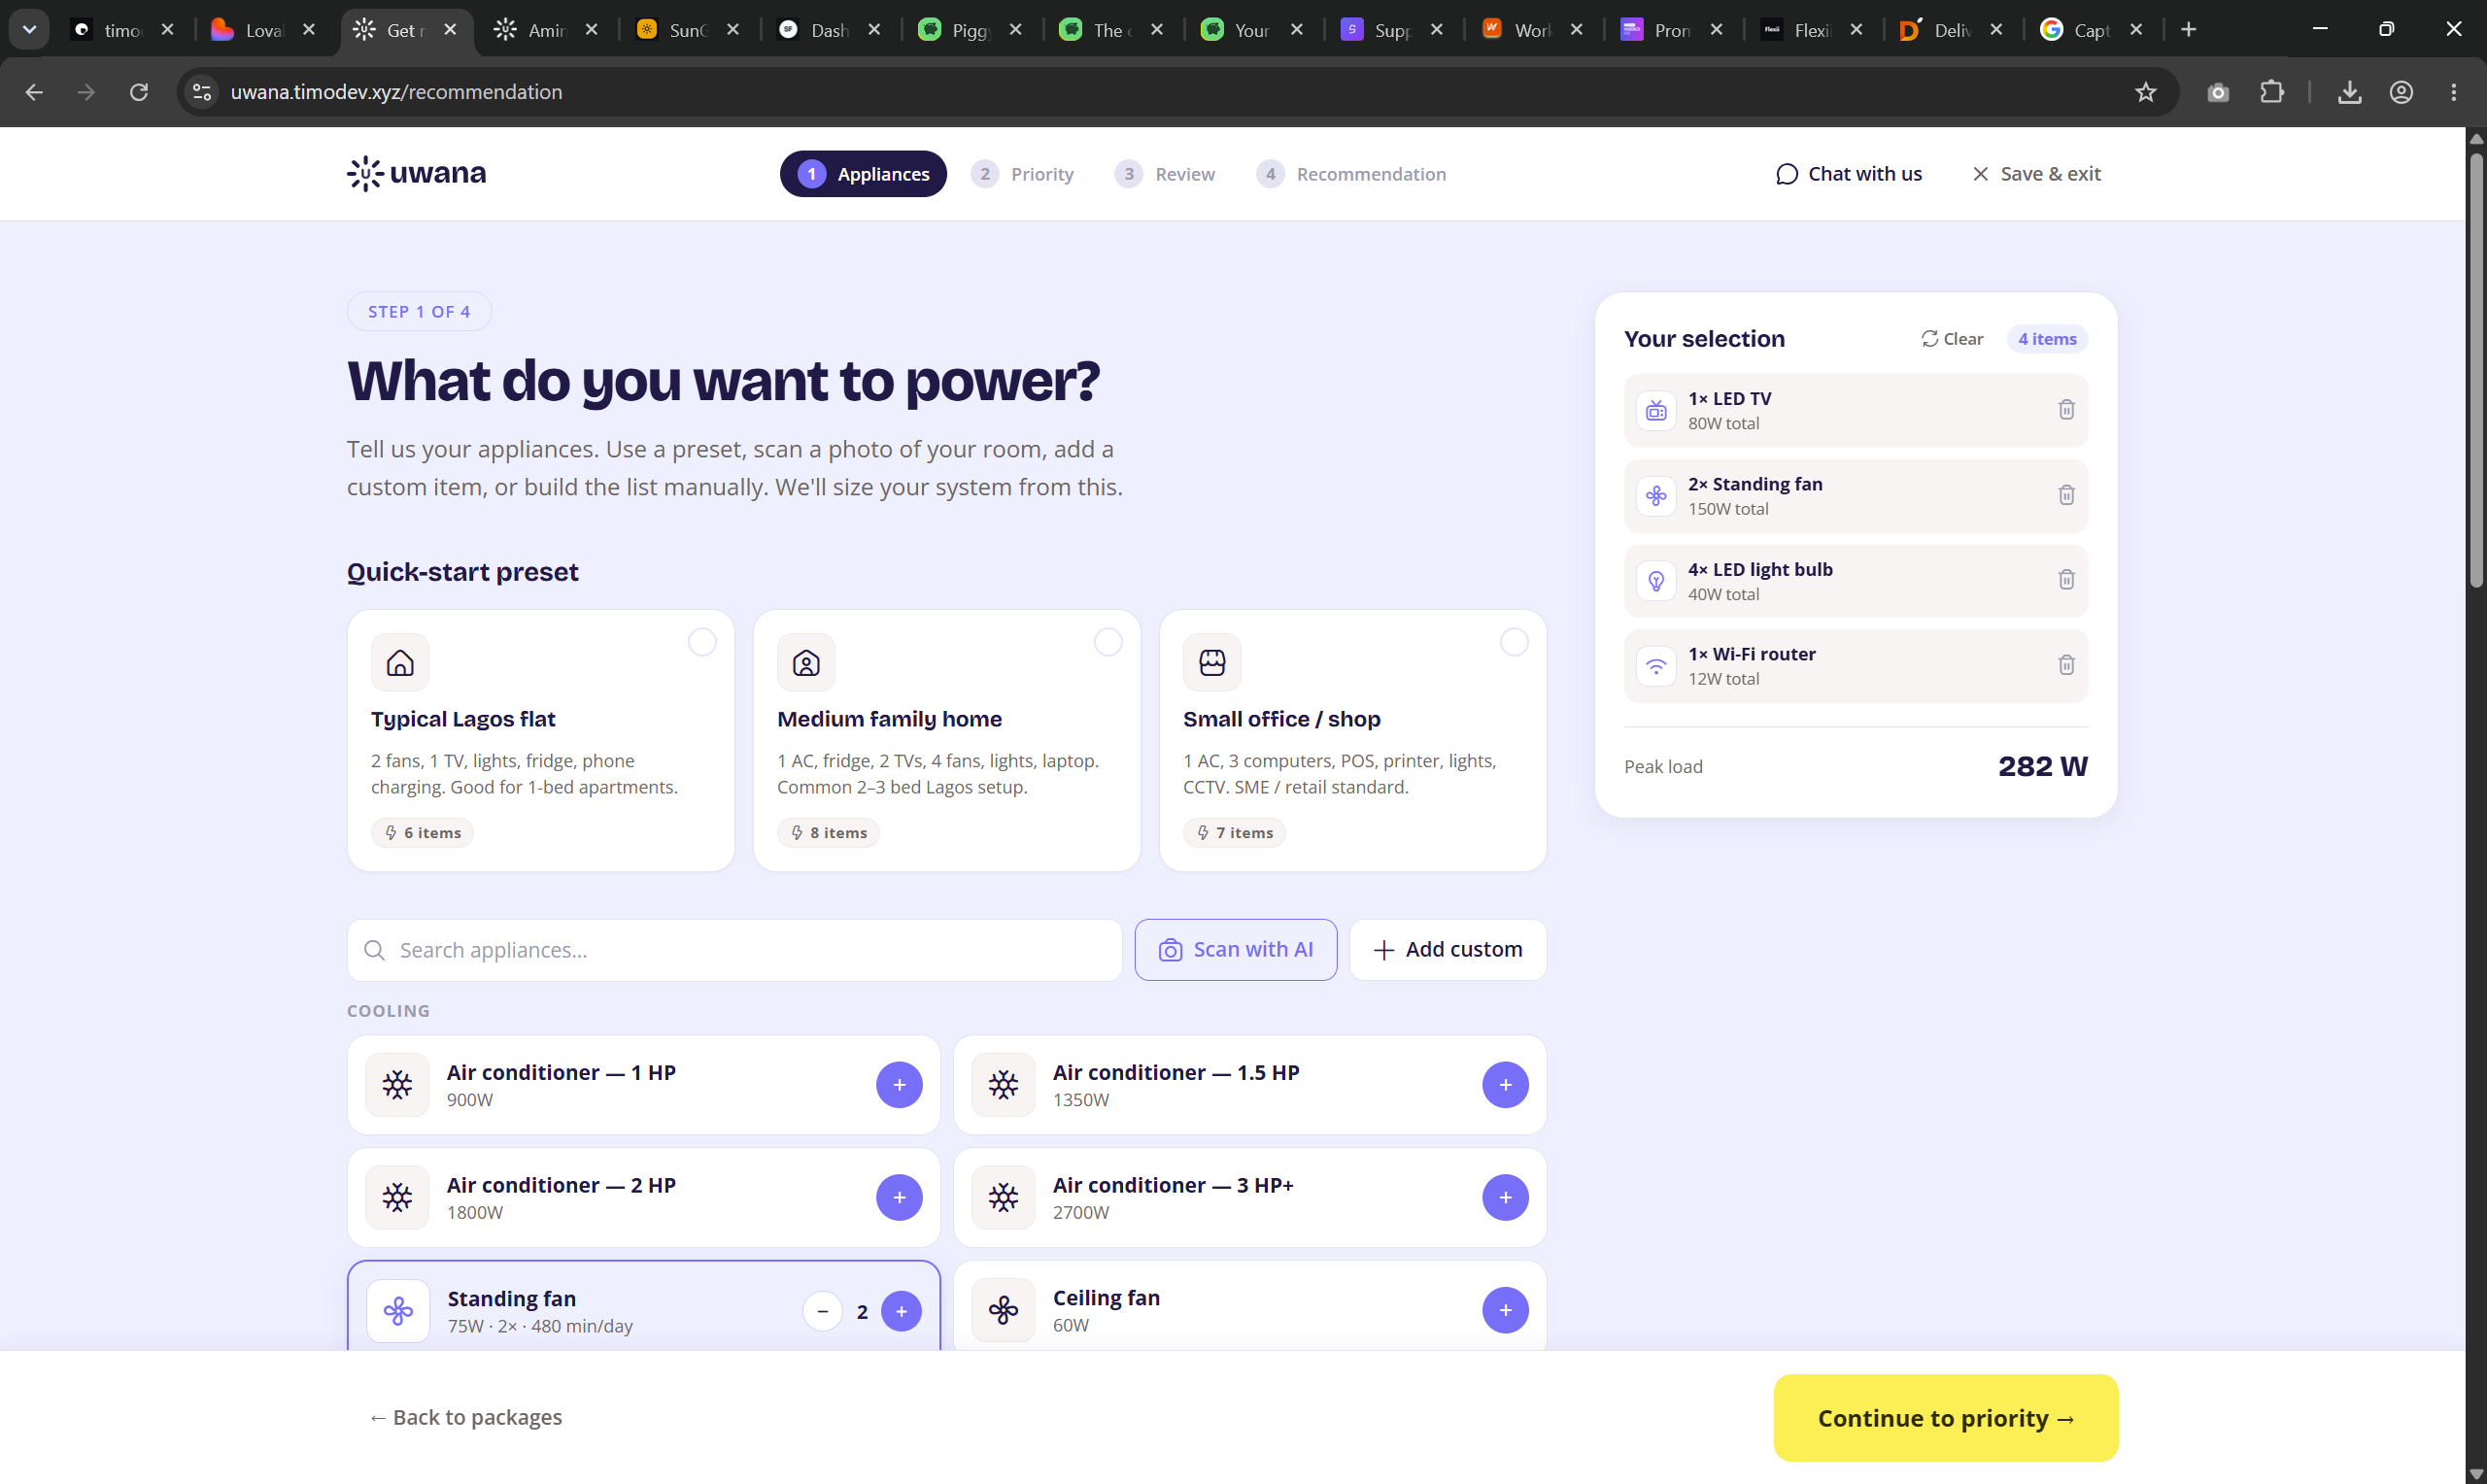The image size is (2487, 1484).
Task: Click the 7 items tag on Small office
Action: (x=1234, y=833)
